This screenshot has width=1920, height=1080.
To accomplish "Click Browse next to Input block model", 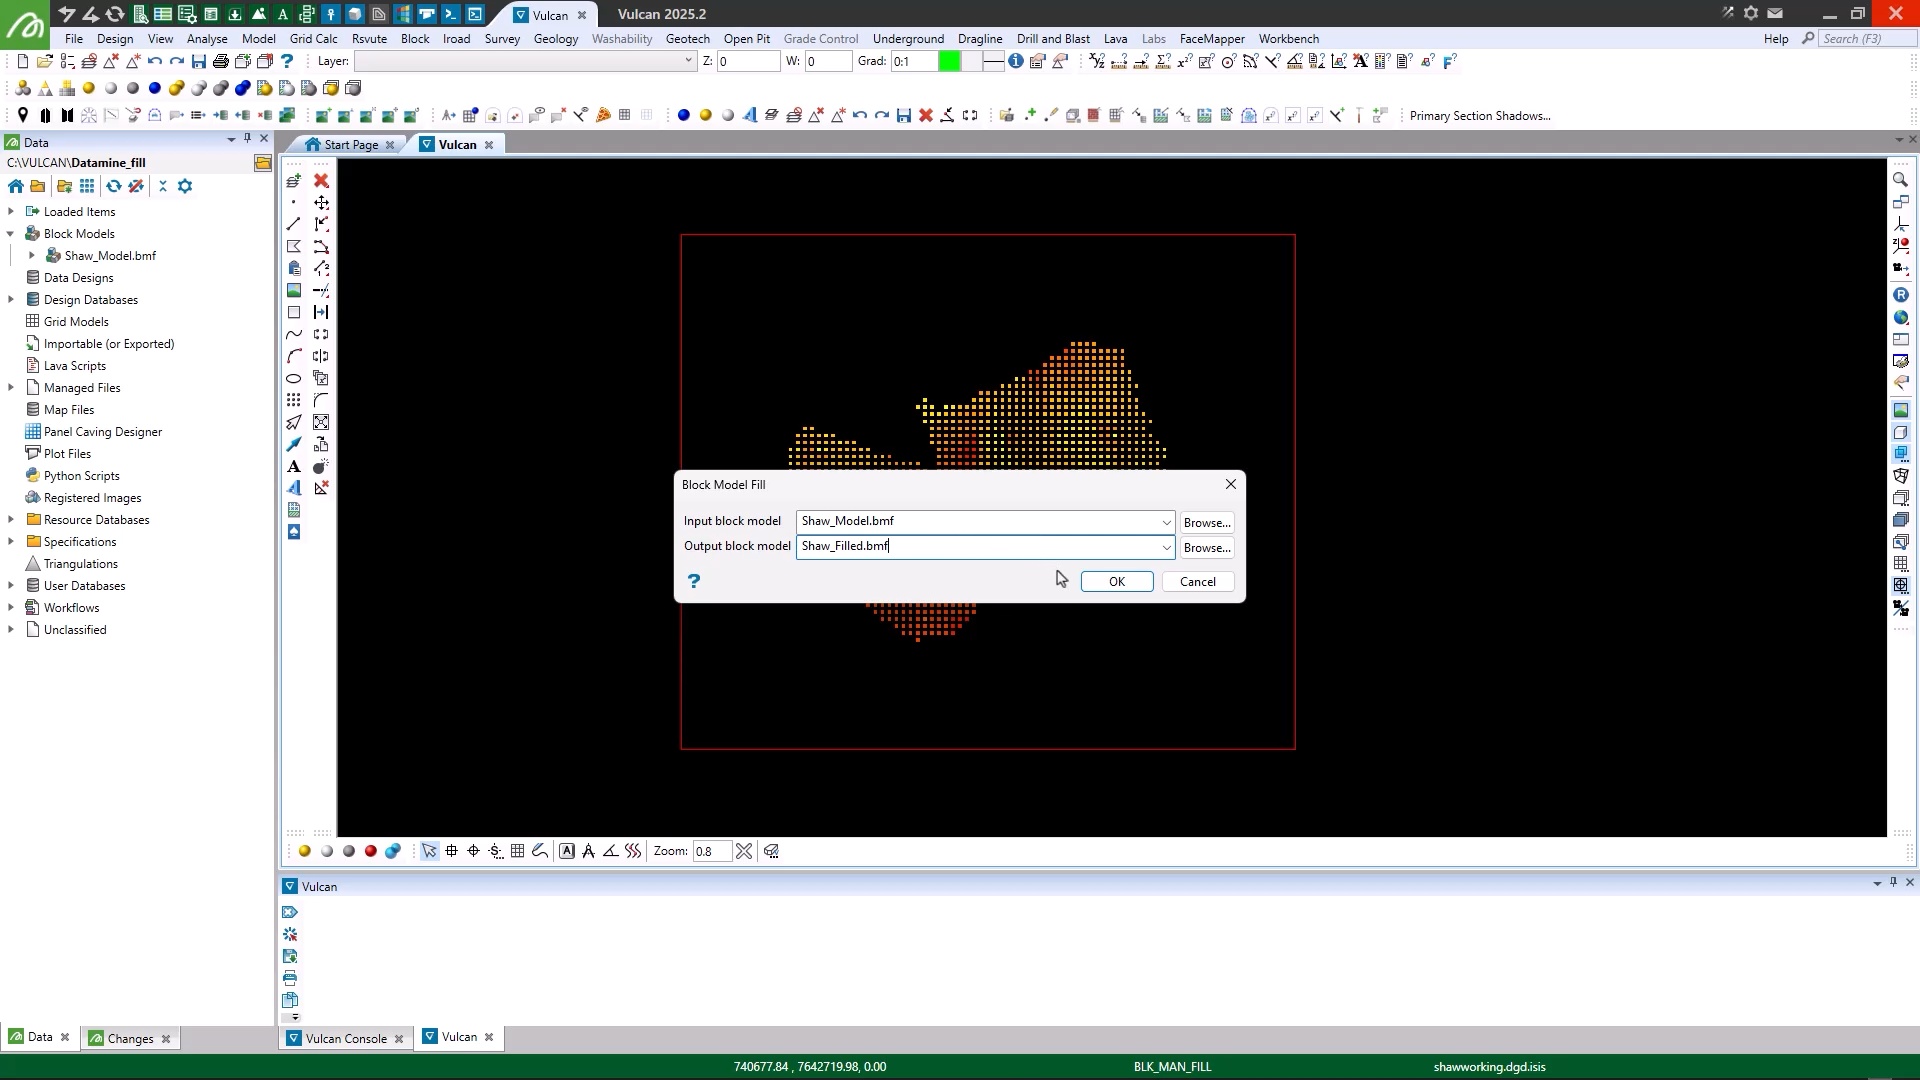I will (x=1206, y=522).
